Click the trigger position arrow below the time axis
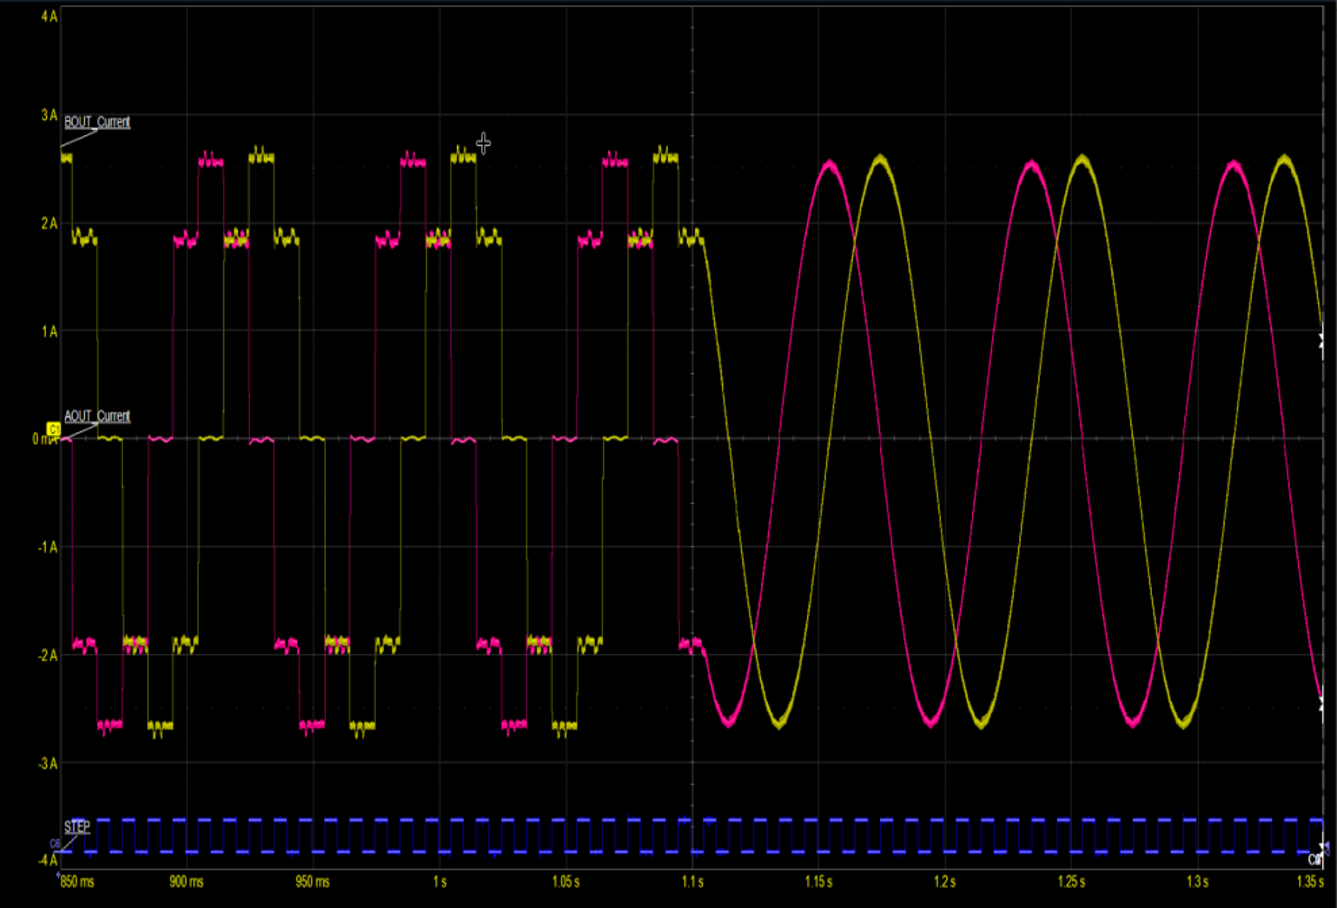The height and width of the screenshot is (908, 1337). tap(58, 874)
